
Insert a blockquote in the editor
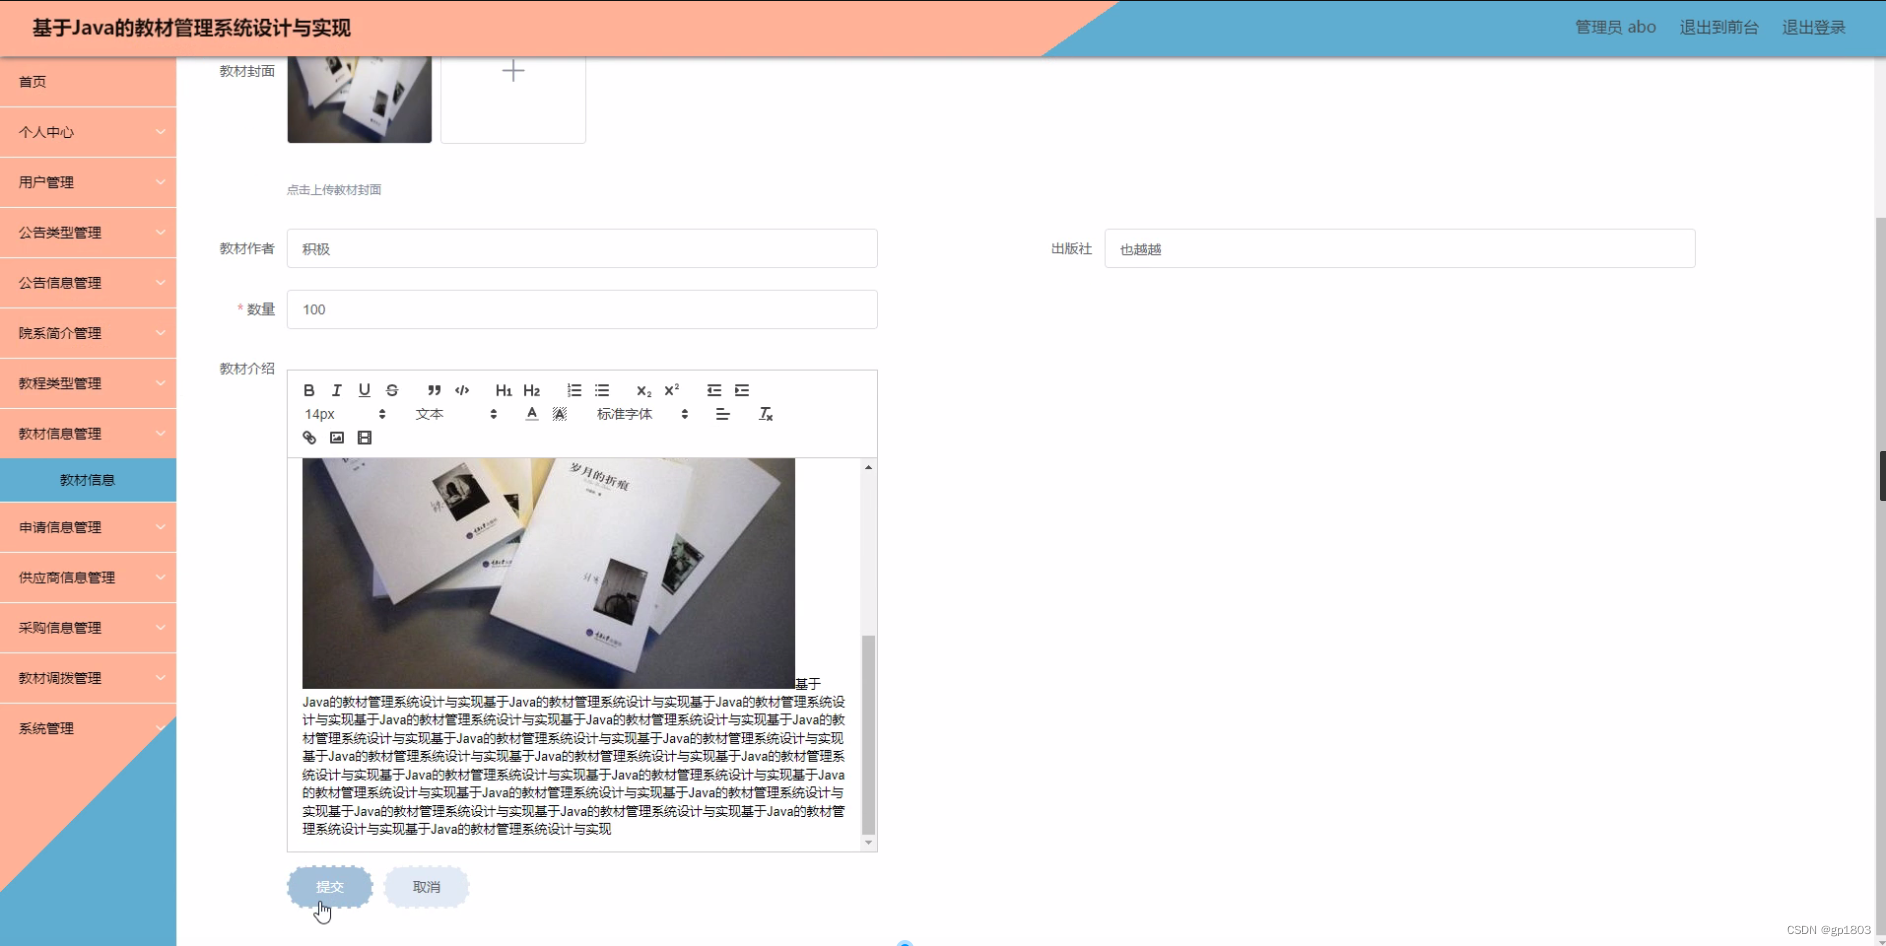point(433,390)
